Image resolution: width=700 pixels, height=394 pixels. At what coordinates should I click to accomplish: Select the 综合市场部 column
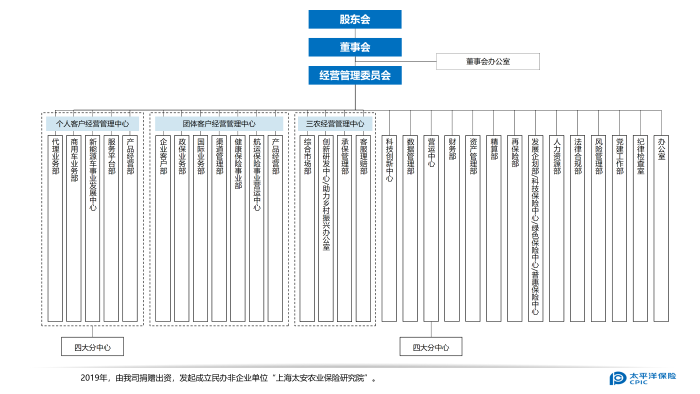point(307,228)
